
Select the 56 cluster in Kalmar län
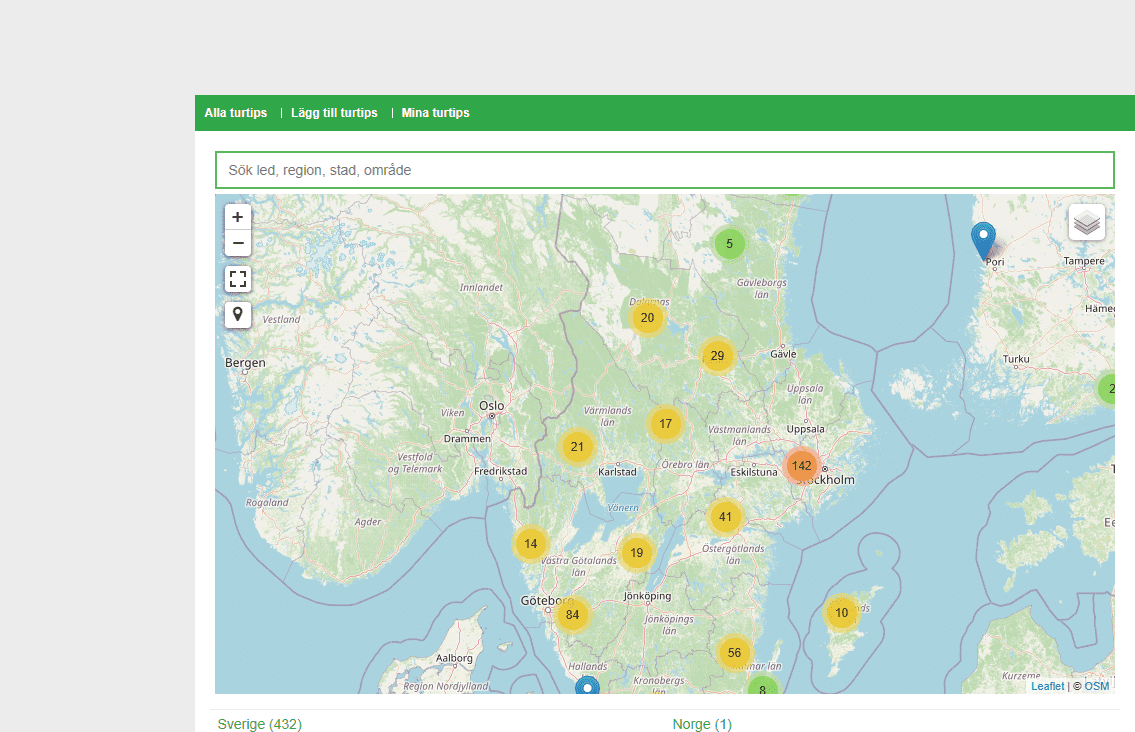[x=734, y=653]
